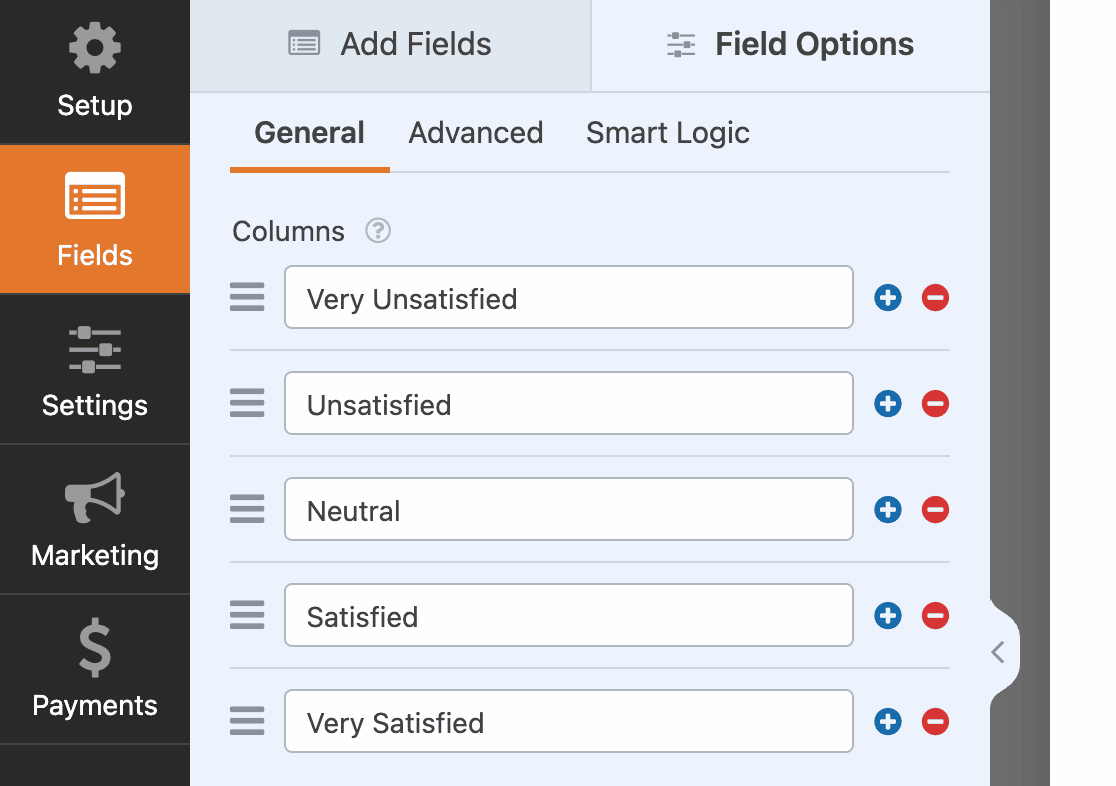Select the General sub-tab
1116x786 pixels.
tap(309, 133)
